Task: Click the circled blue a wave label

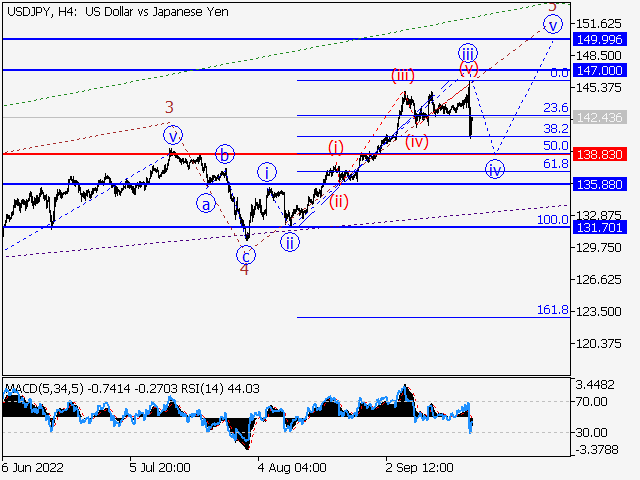Action: pos(206,204)
